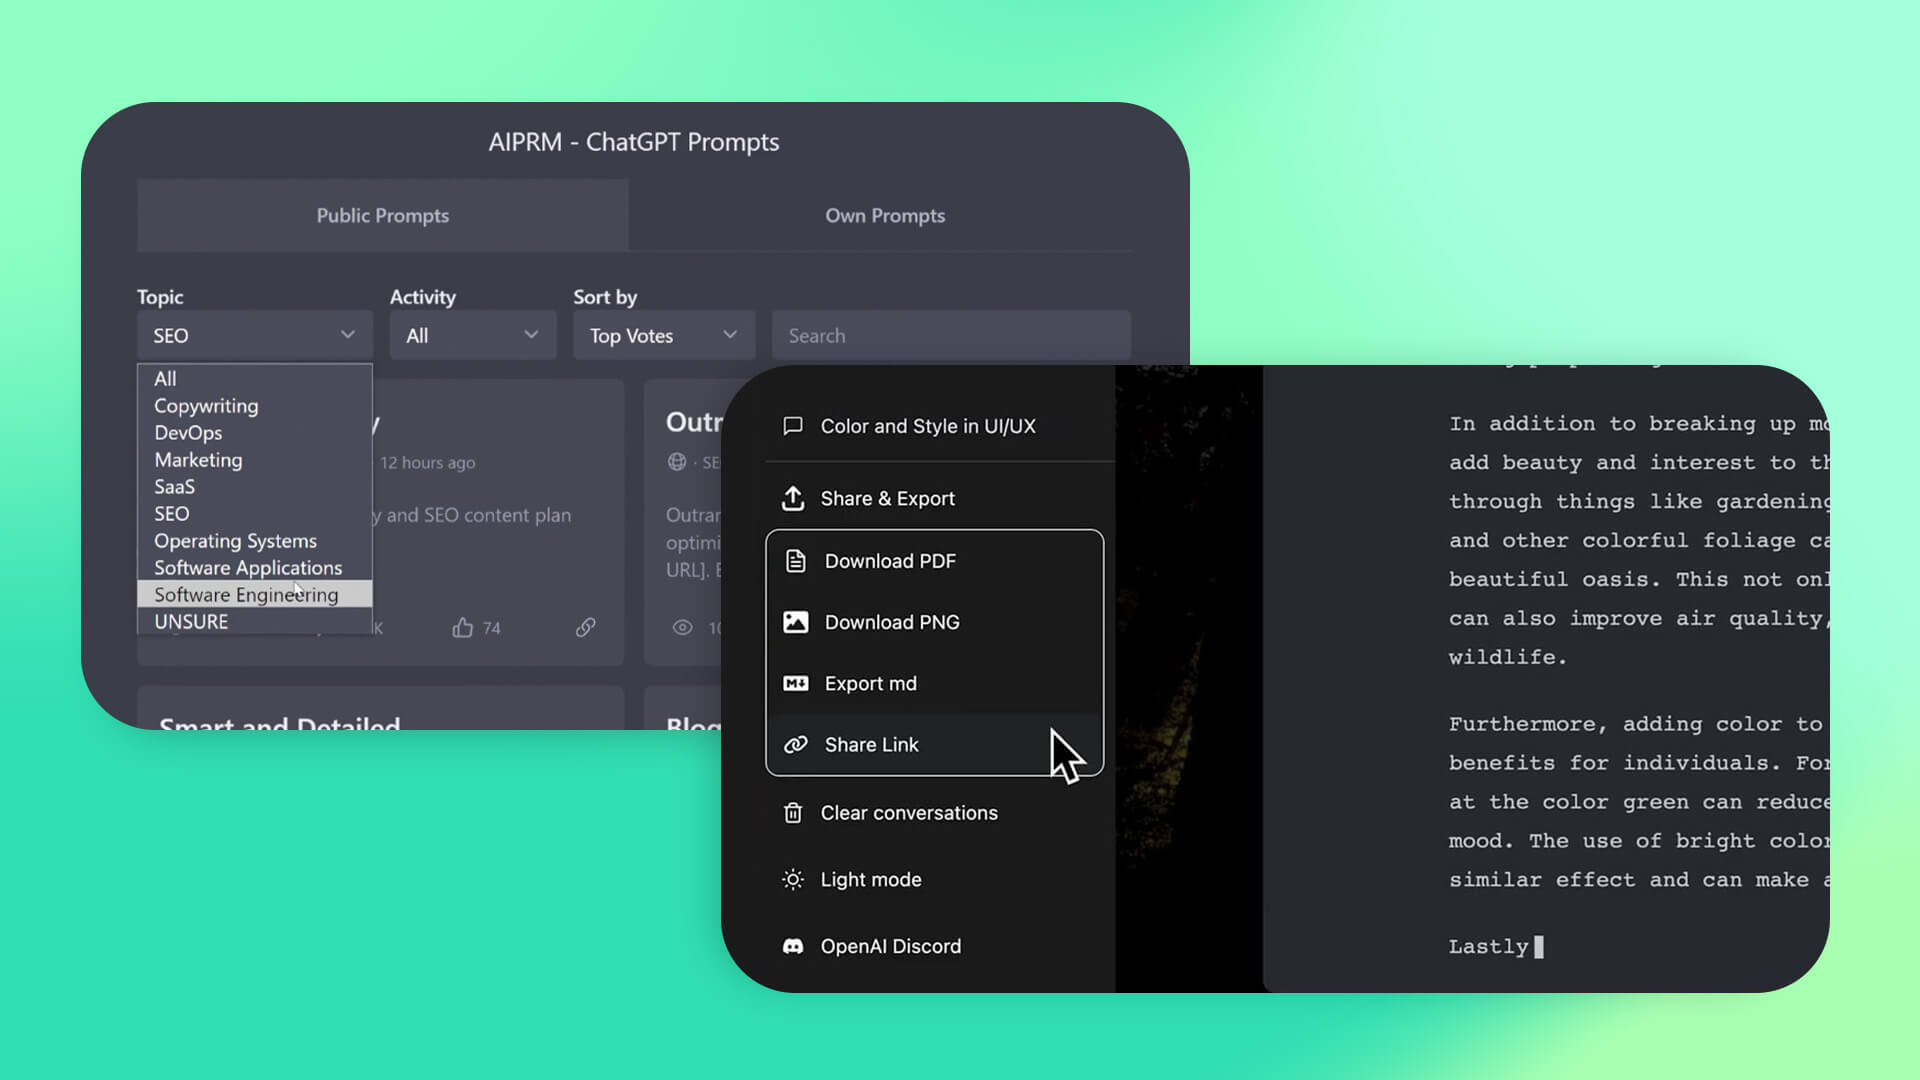This screenshot has height=1080, width=1920.
Task: Click the Light mode sun icon
Action: [792, 879]
